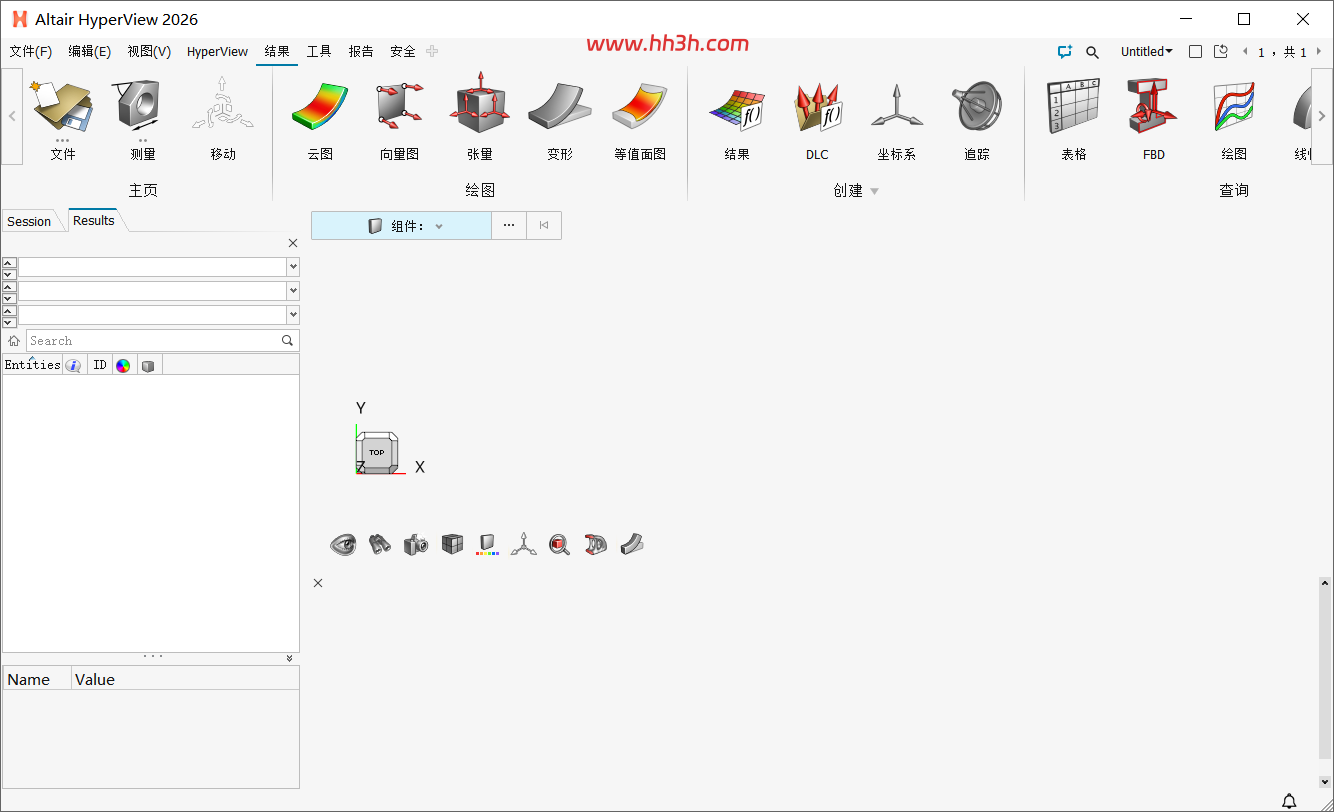Open the third Results browser dropdown

(293, 315)
